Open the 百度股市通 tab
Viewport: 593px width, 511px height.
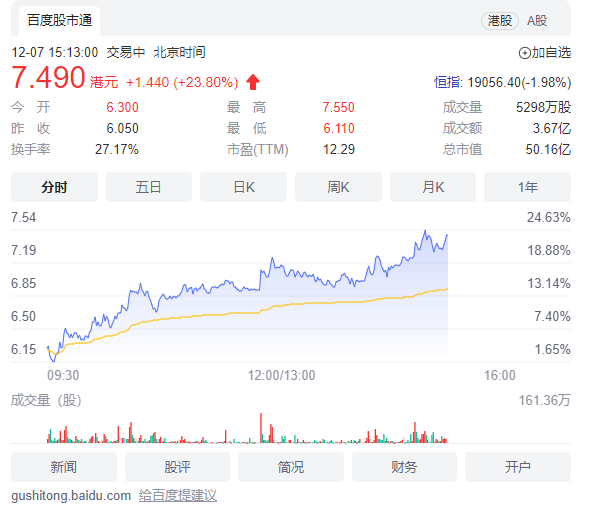point(60,20)
